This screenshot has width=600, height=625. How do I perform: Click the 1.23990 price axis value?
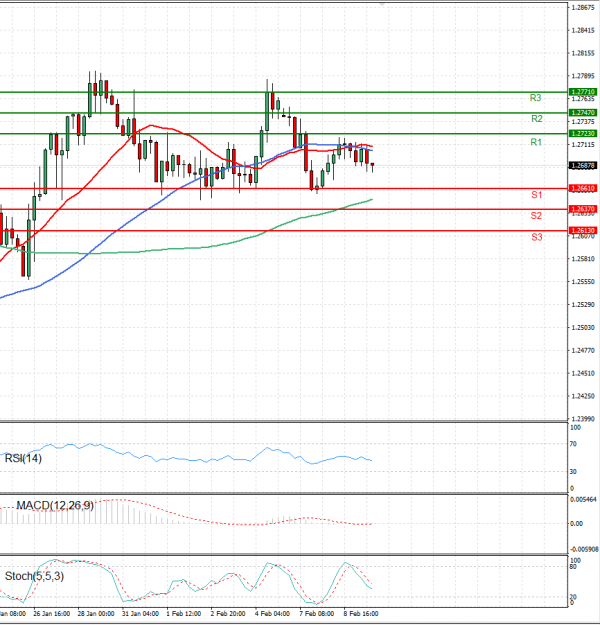coord(583,419)
